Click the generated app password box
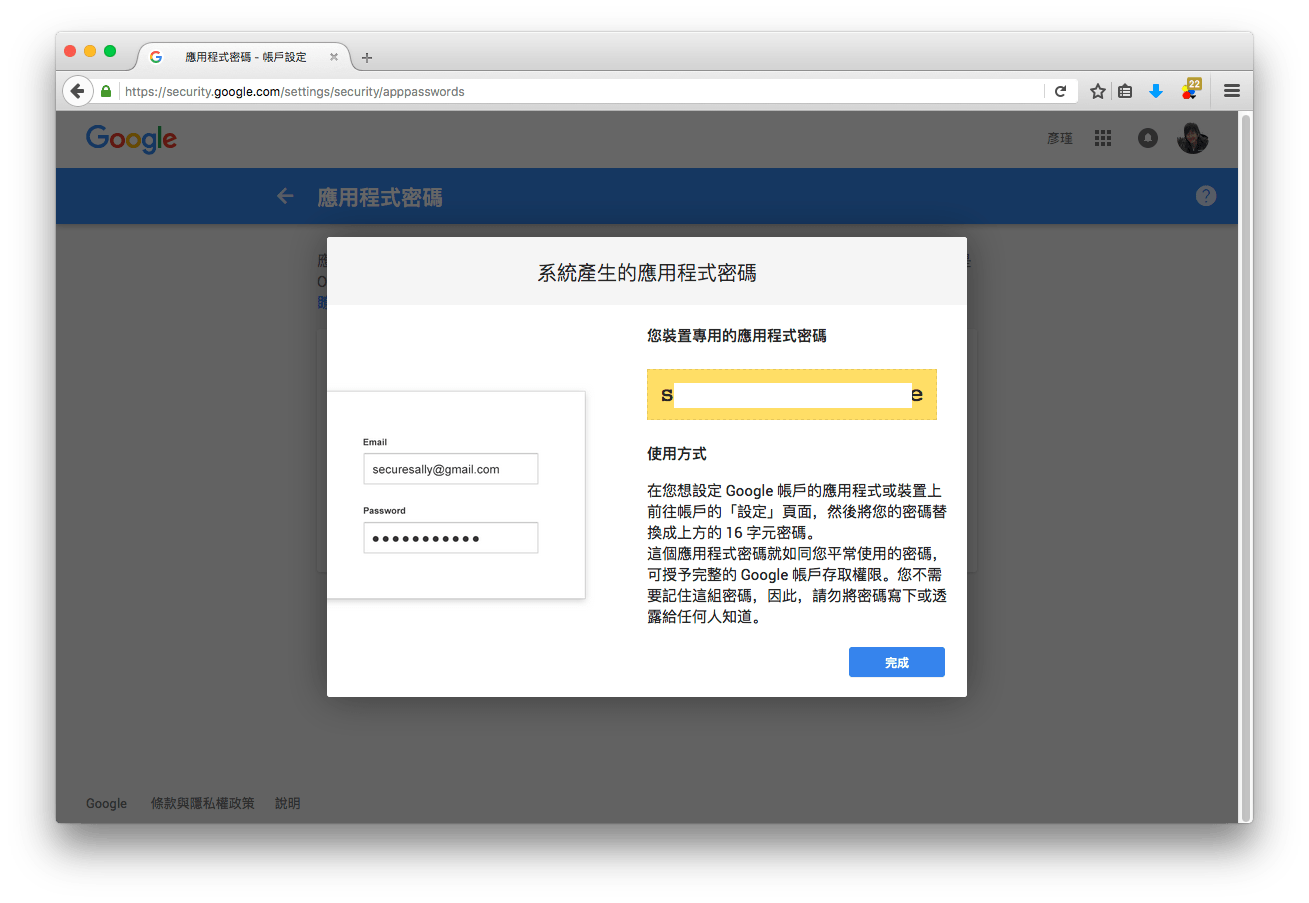The image size is (1309, 903). point(791,394)
